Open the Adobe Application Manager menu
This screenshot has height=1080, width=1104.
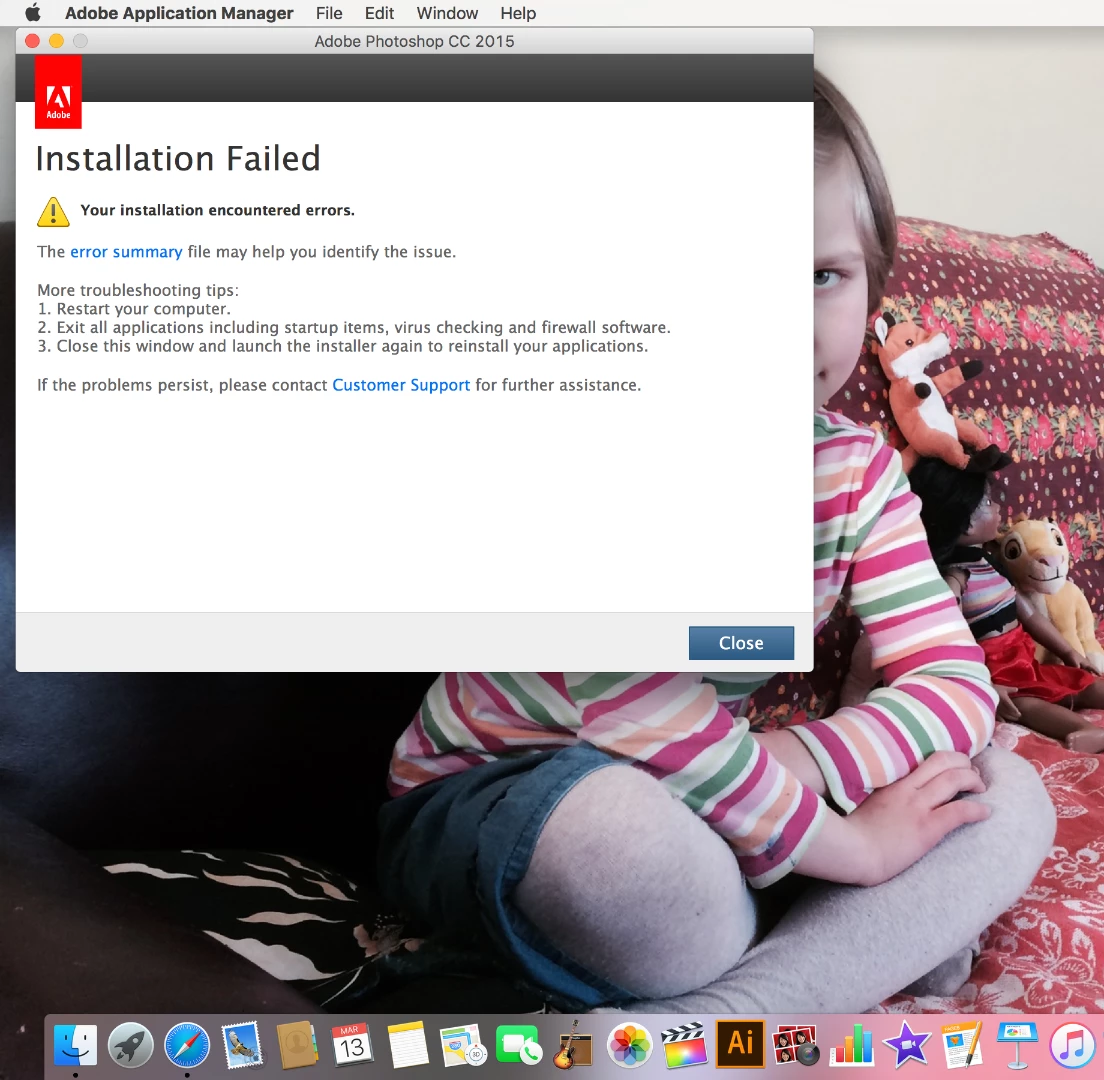(x=179, y=13)
